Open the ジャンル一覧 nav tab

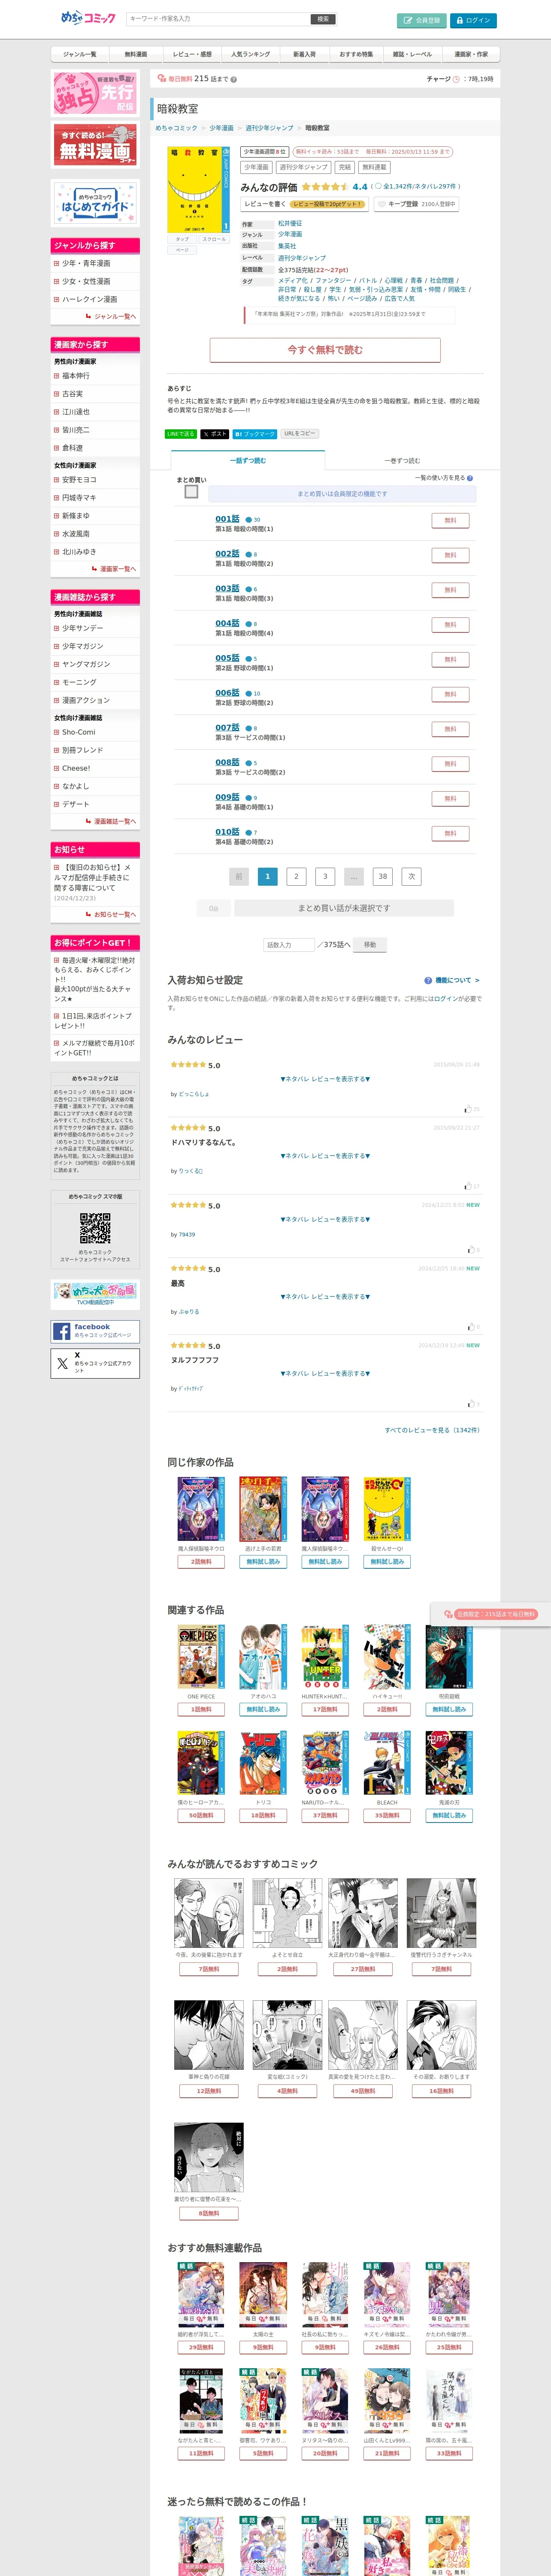pos(80,54)
